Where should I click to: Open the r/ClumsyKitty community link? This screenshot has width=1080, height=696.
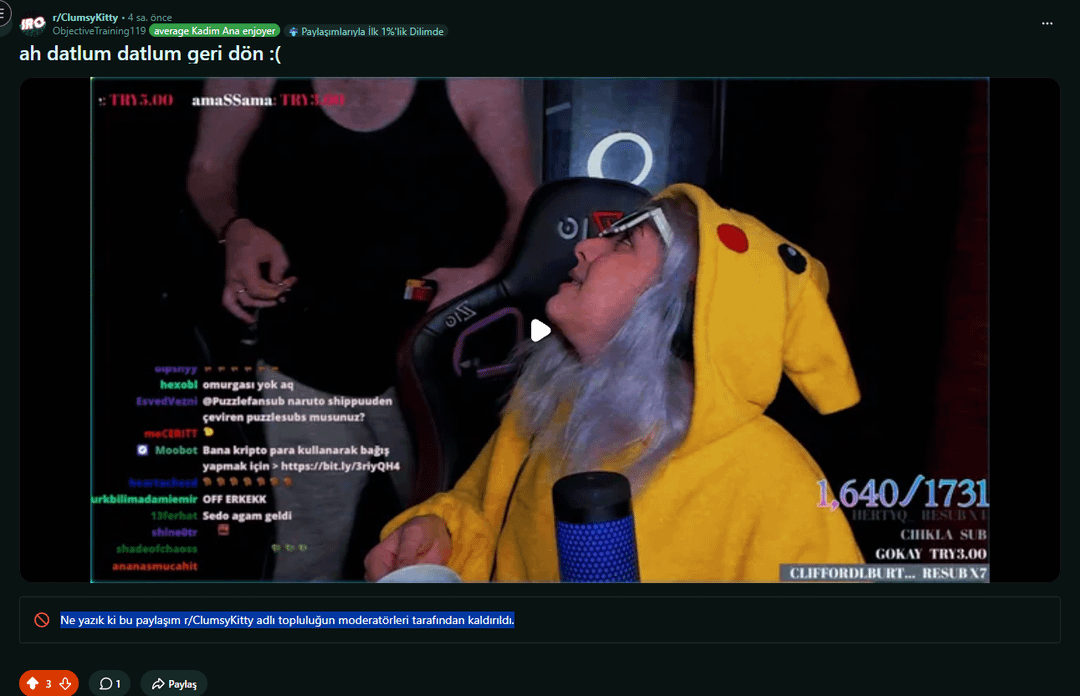[85, 17]
